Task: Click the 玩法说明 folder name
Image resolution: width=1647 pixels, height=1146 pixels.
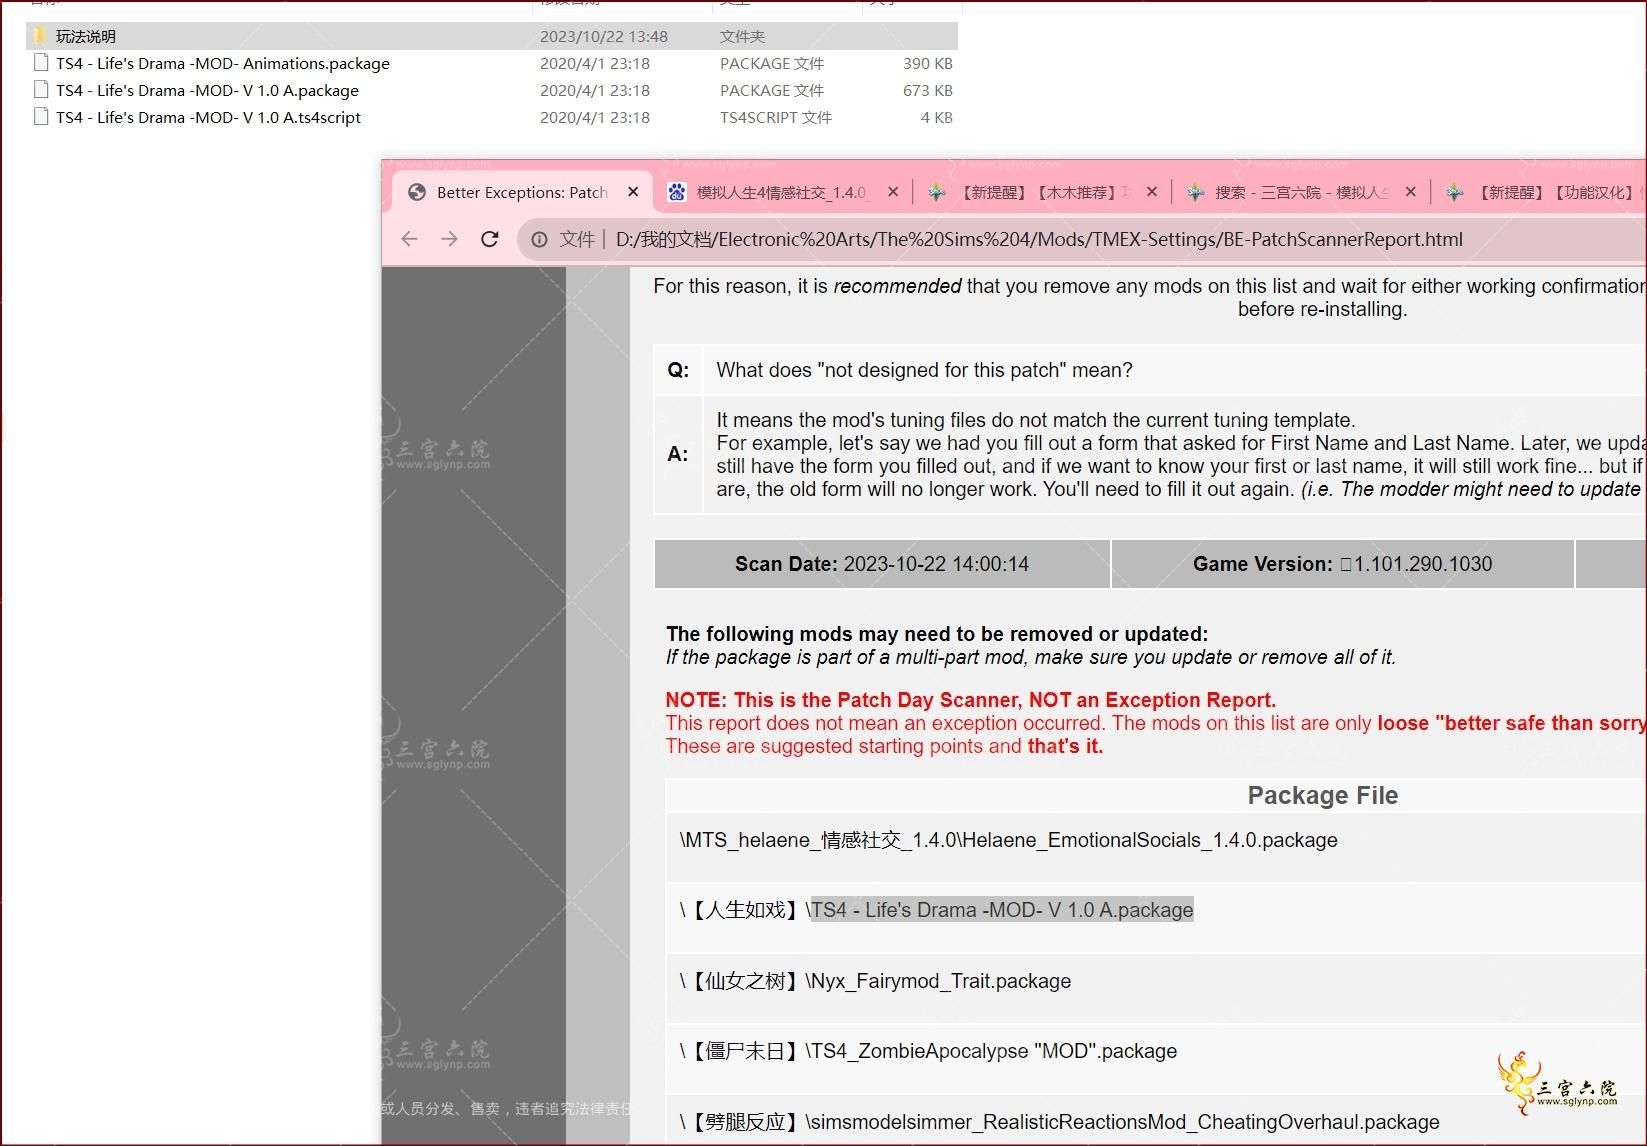Action: 86,36
